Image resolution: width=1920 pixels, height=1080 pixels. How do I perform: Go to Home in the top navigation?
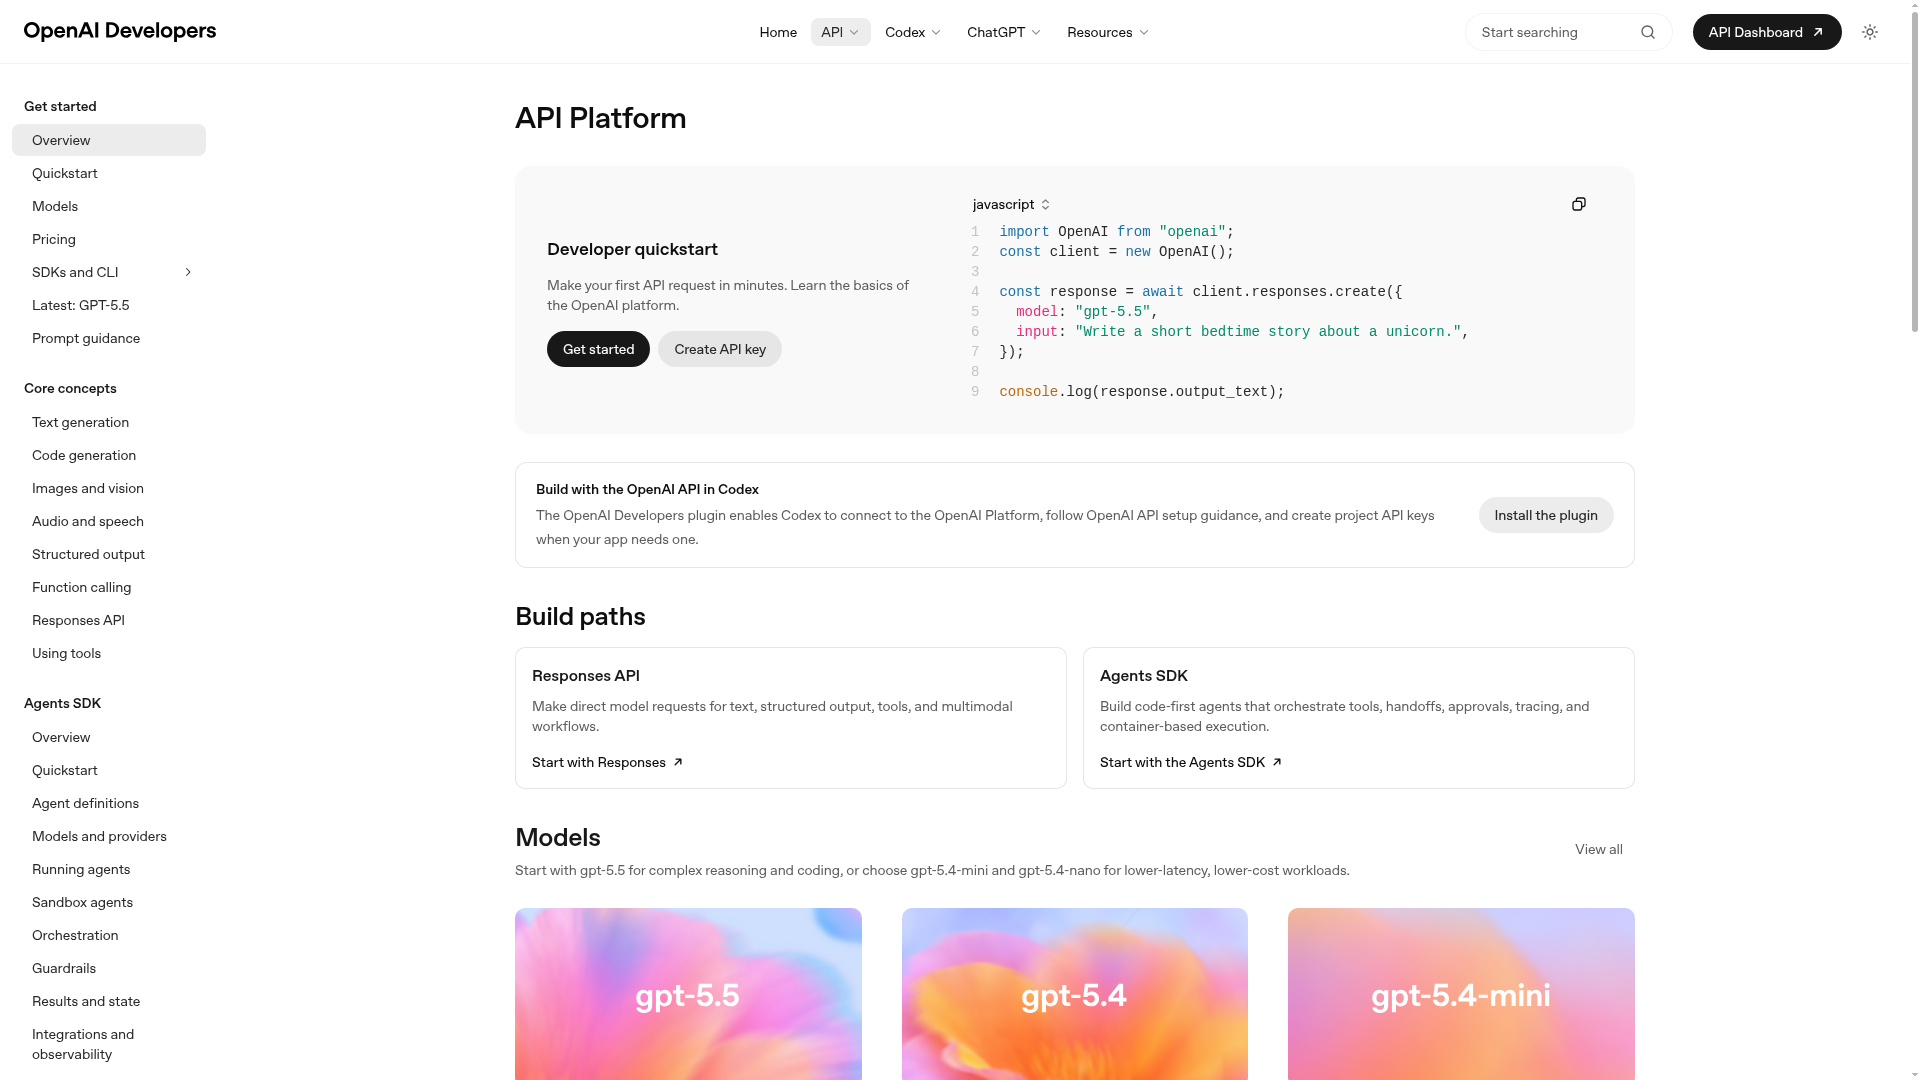coord(778,32)
